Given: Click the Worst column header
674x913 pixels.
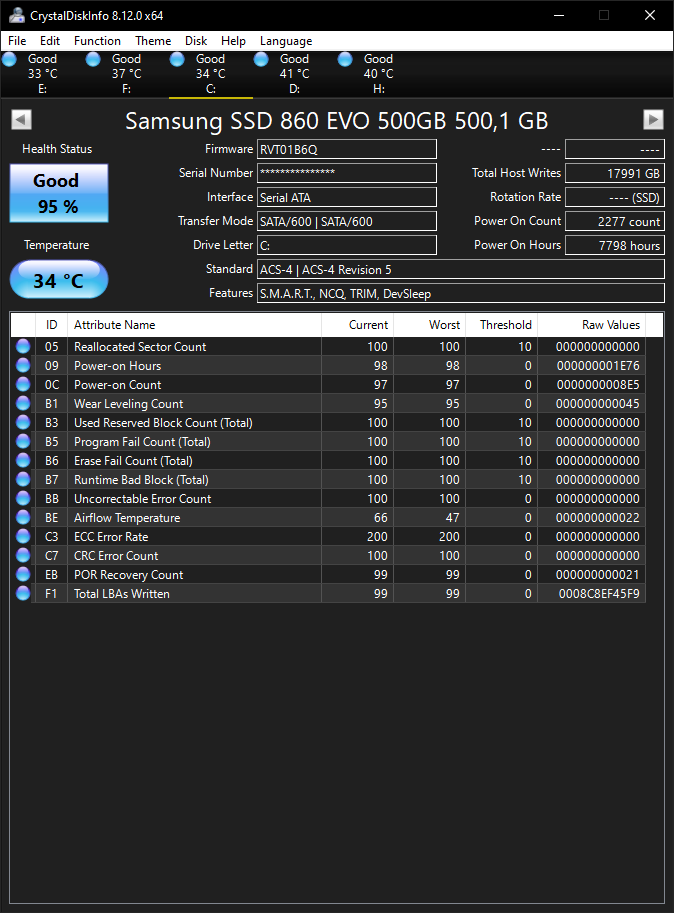Looking at the screenshot, I should tap(430, 325).
